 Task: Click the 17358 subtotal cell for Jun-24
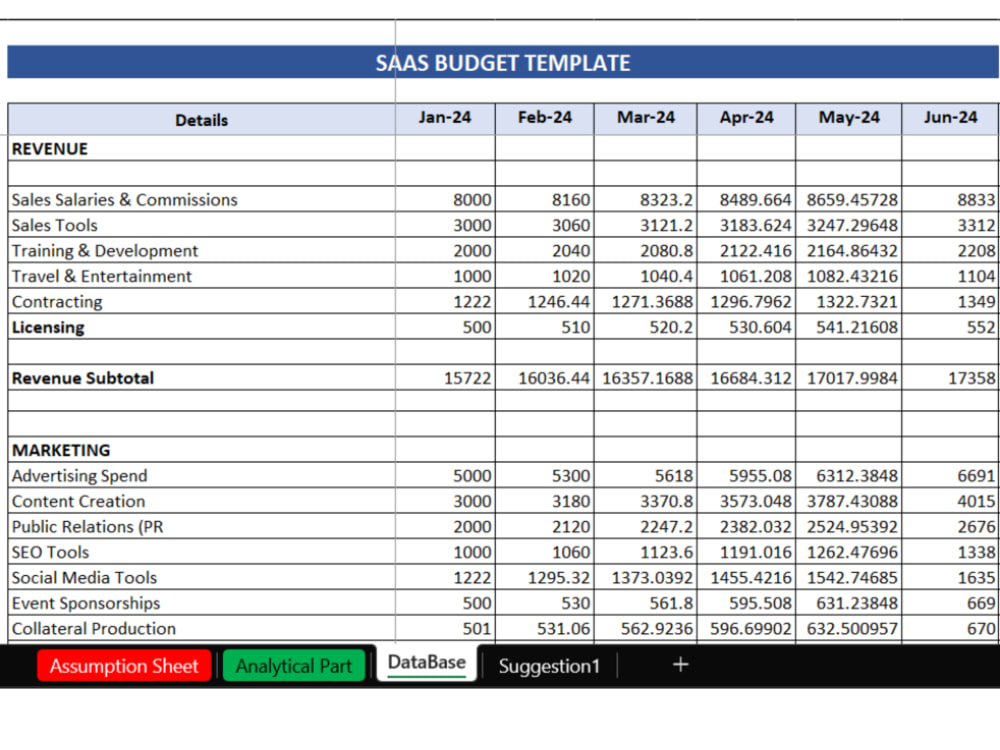[950, 378]
